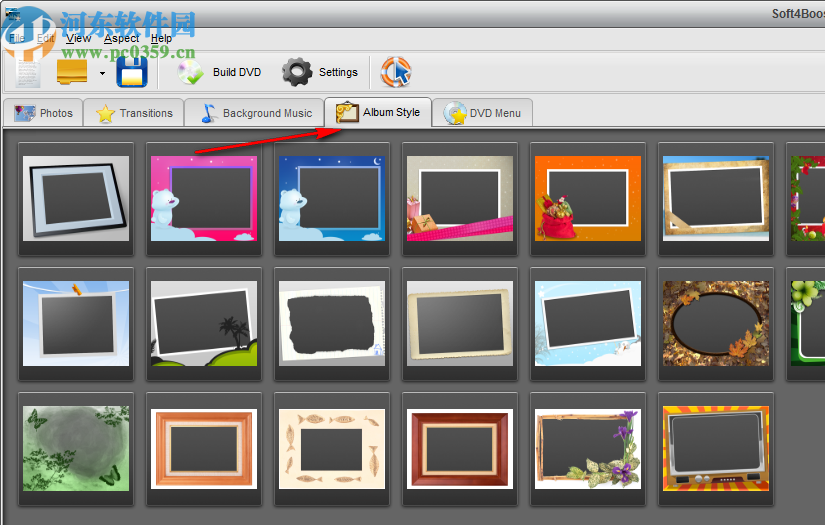Open the Edit menu
This screenshot has height=525, width=825.
point(45,38)
